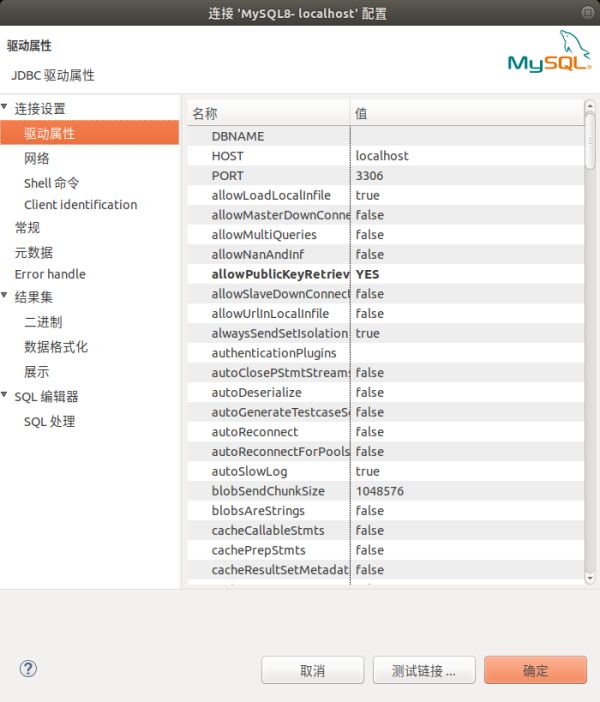Open the 展示 settings page
This screenshot has height=702, width=600.
[37, 372]
